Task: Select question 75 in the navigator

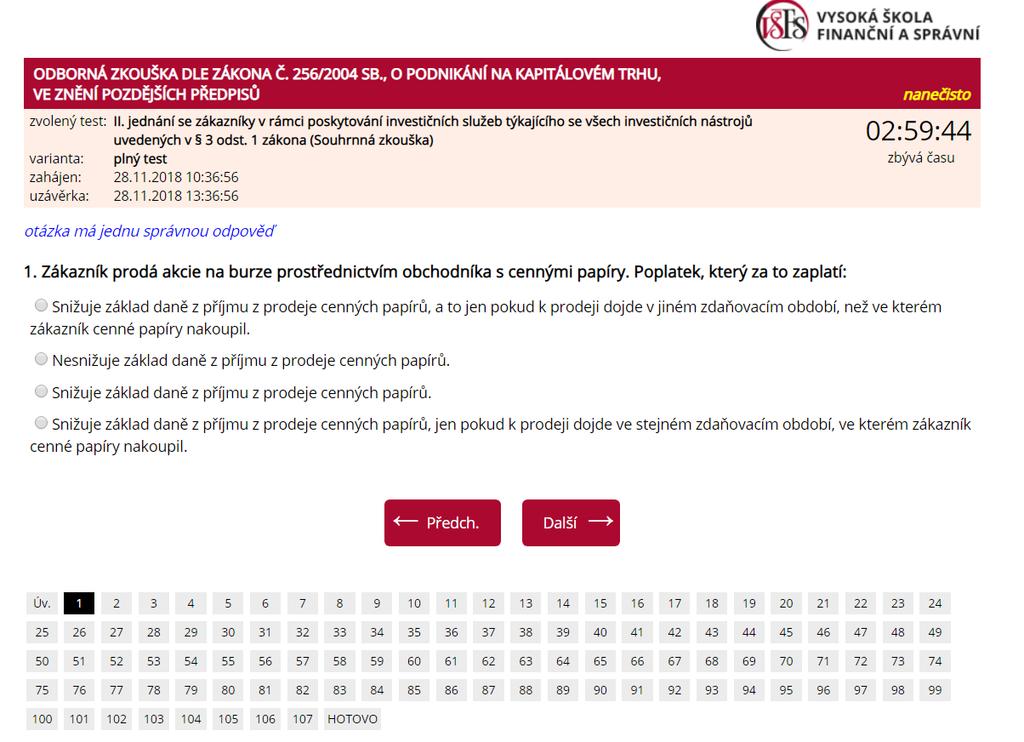Action: coord(42,690)
